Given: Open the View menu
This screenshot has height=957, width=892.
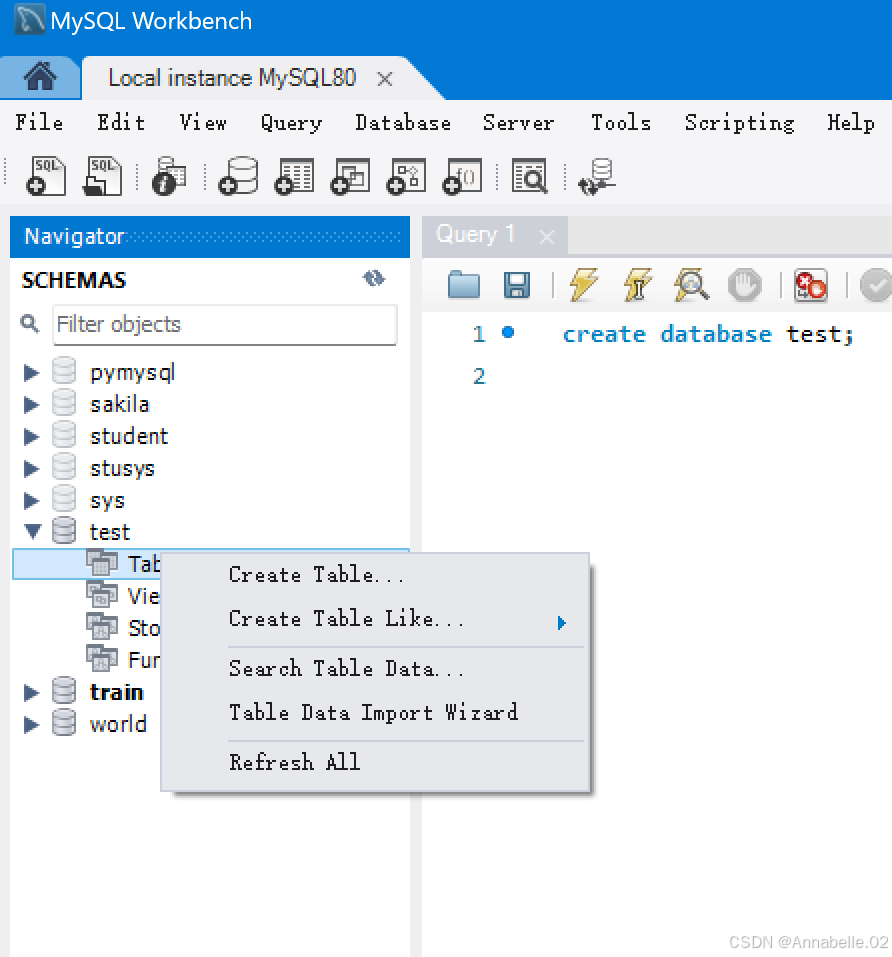Looking at the screenshot, I should click(x=203, y=123).
